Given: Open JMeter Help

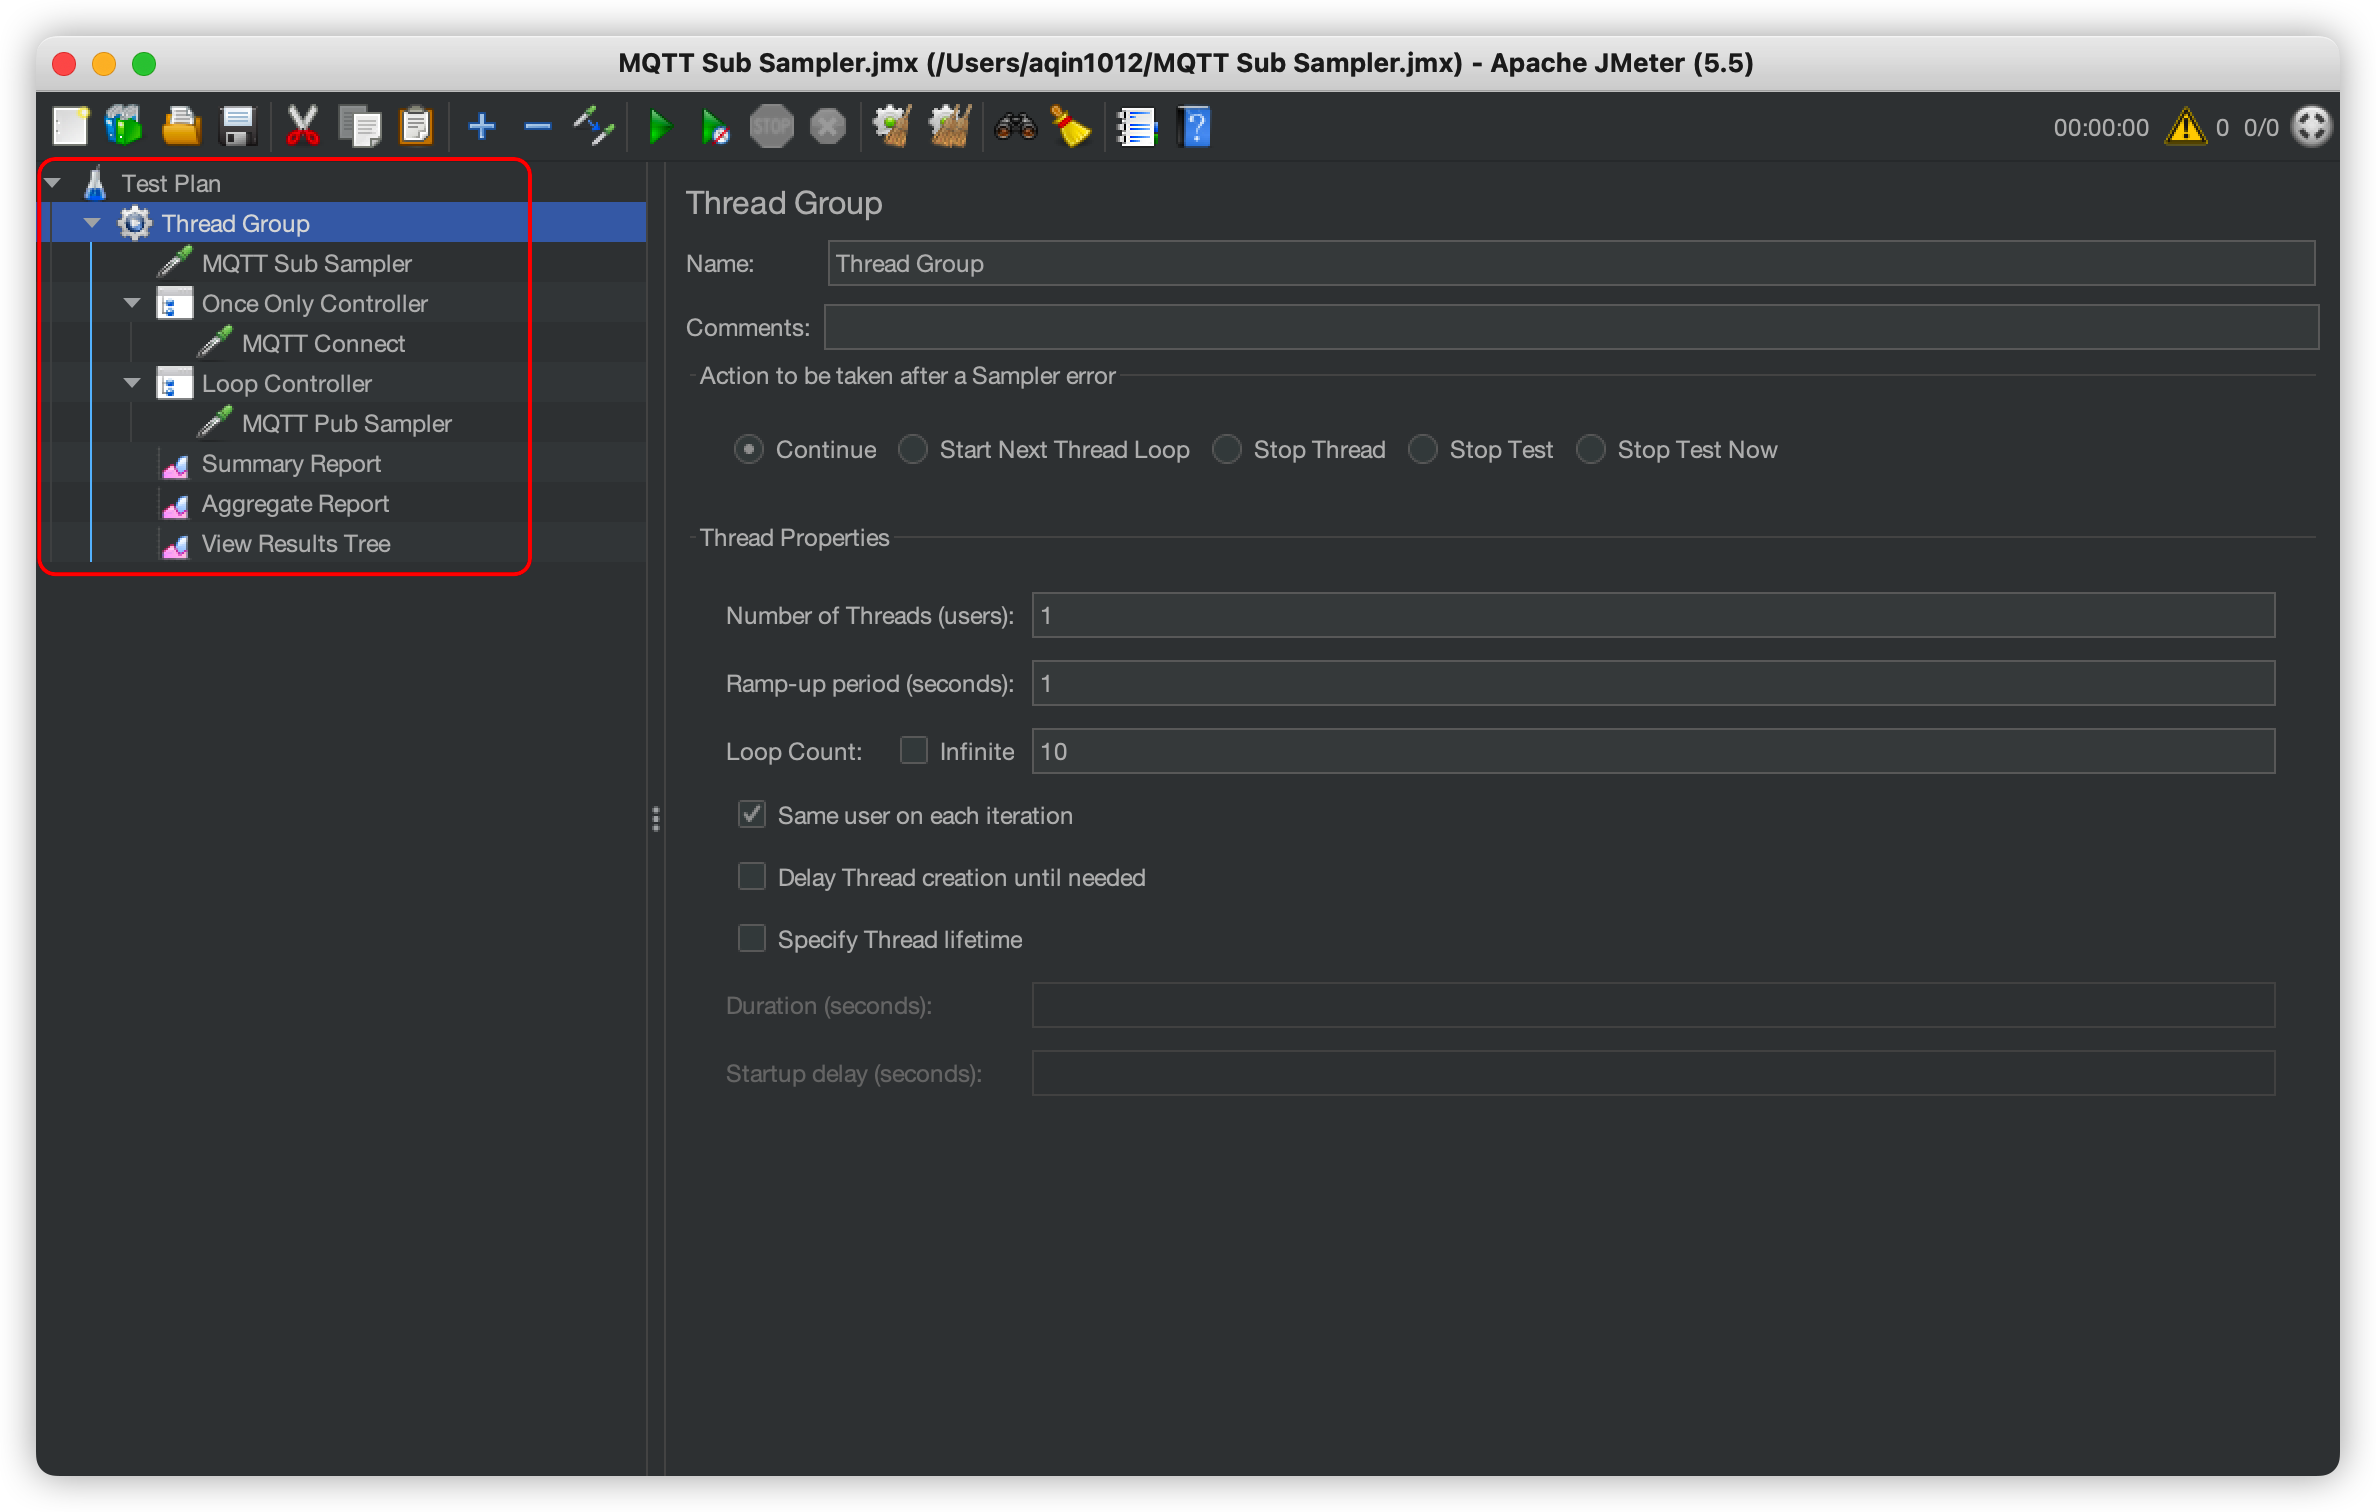Looking at the screenshot, I should [1195, 126].
